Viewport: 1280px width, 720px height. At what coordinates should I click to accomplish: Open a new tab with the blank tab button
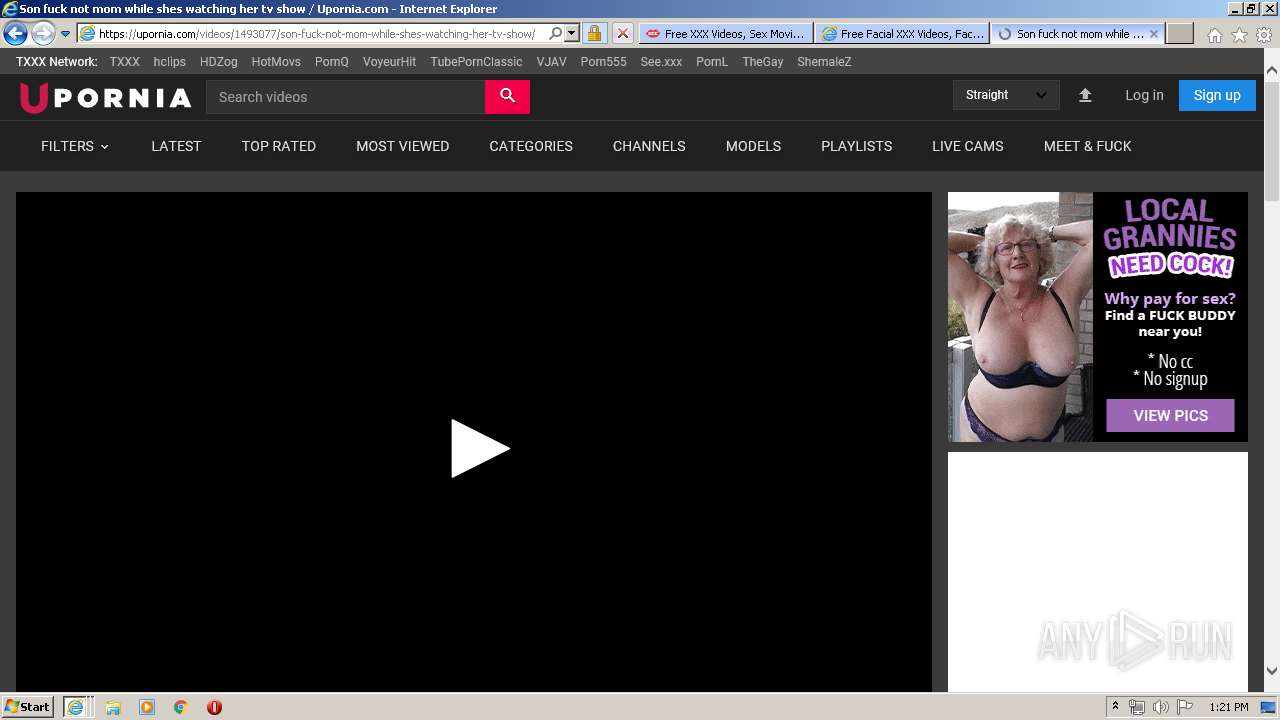pyautogui.click(x=1180, y=33)
